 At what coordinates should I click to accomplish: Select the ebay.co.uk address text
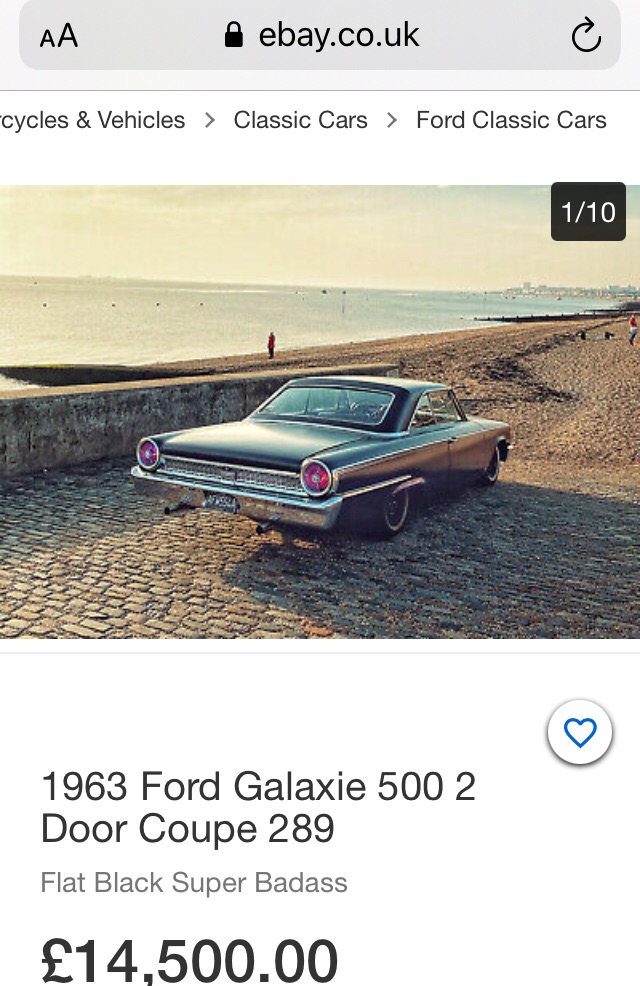[339, 35]
